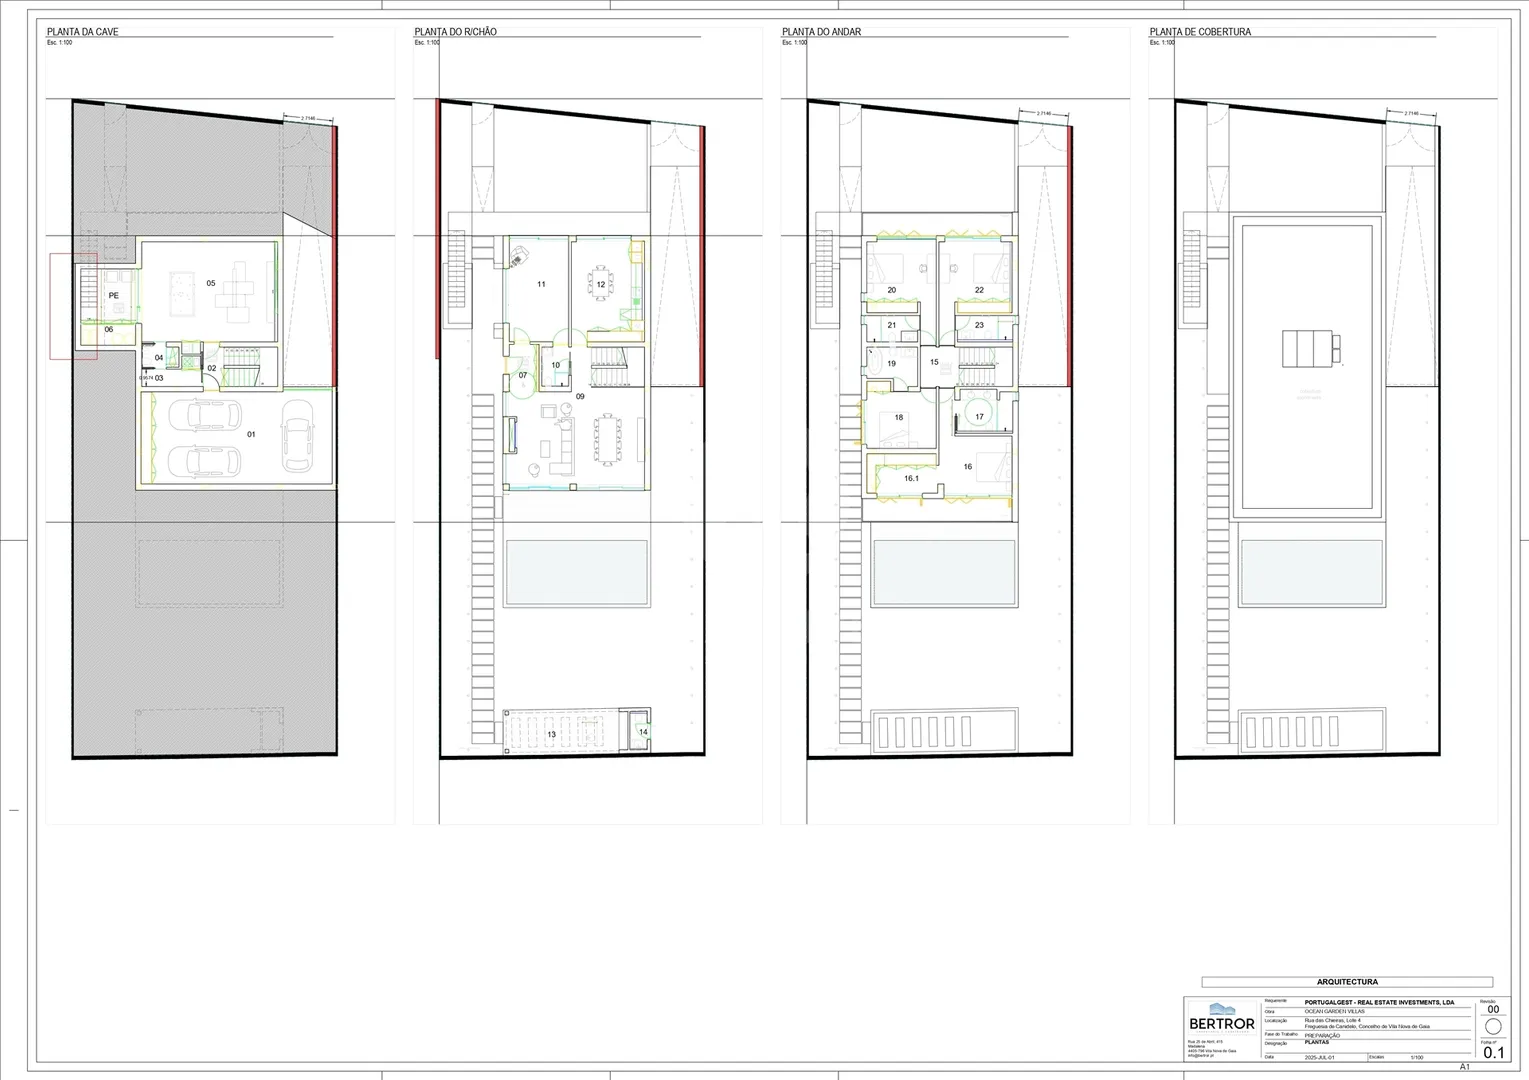Viewport: 1529px width, 1080px height.
Task: Select room number 09 in the living area
Action: (x=580, y=397)
